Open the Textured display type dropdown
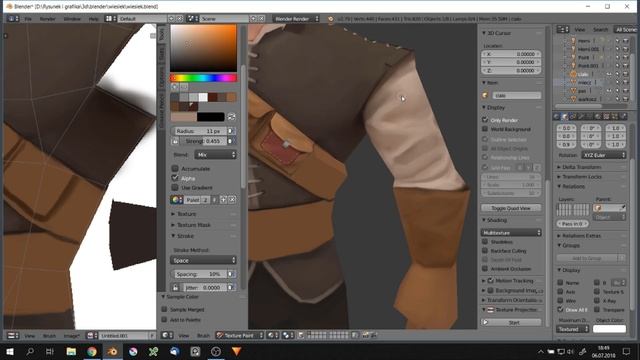 [572, 329]
